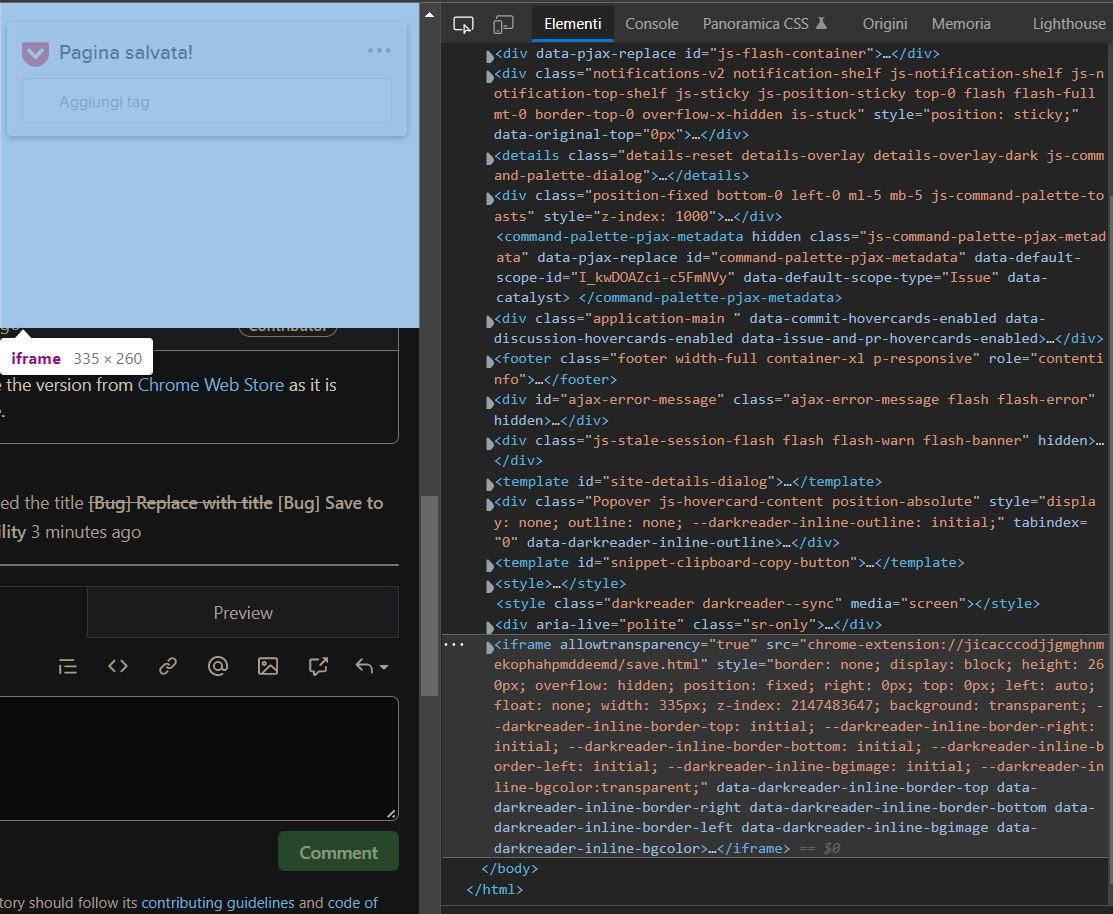Attach an image via the image icon
The width and height of the screenshot is (1113, 914).
pos(267,666)
